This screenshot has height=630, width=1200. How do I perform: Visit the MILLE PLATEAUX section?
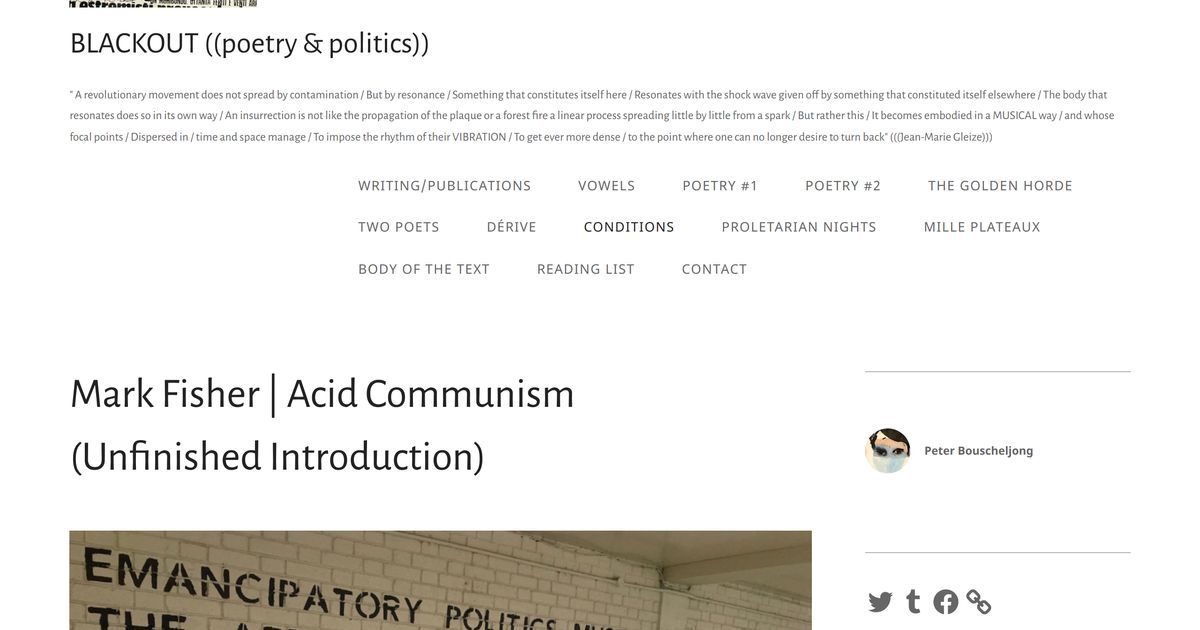(982, 226)
